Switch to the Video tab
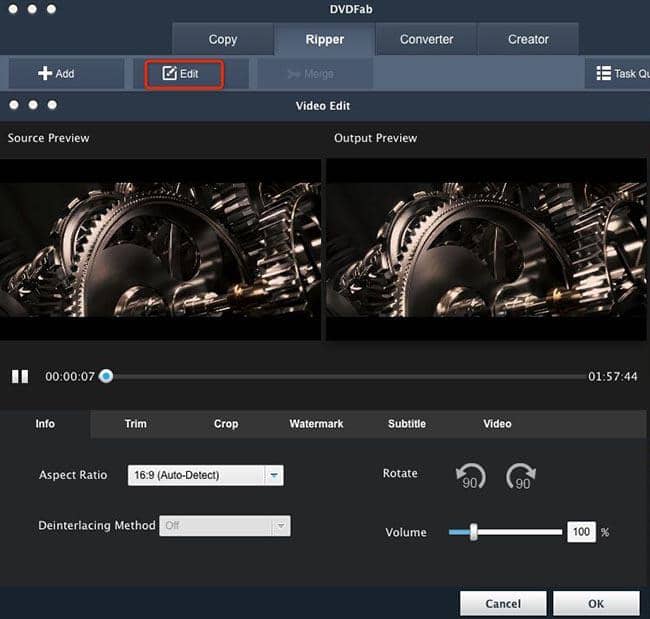Screen dimensions: 650x619 [497, 424]
